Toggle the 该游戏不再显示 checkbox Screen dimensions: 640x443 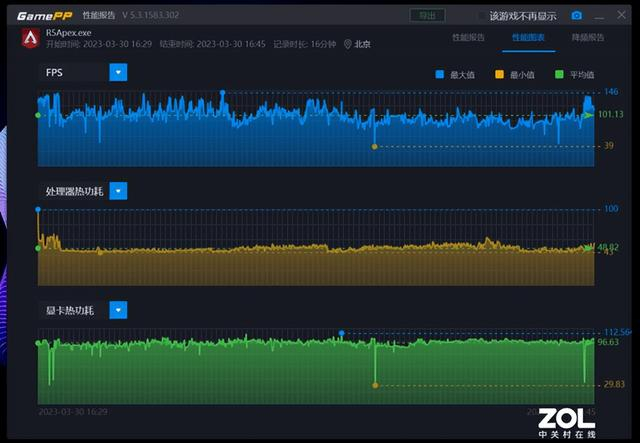pos(481,16)
